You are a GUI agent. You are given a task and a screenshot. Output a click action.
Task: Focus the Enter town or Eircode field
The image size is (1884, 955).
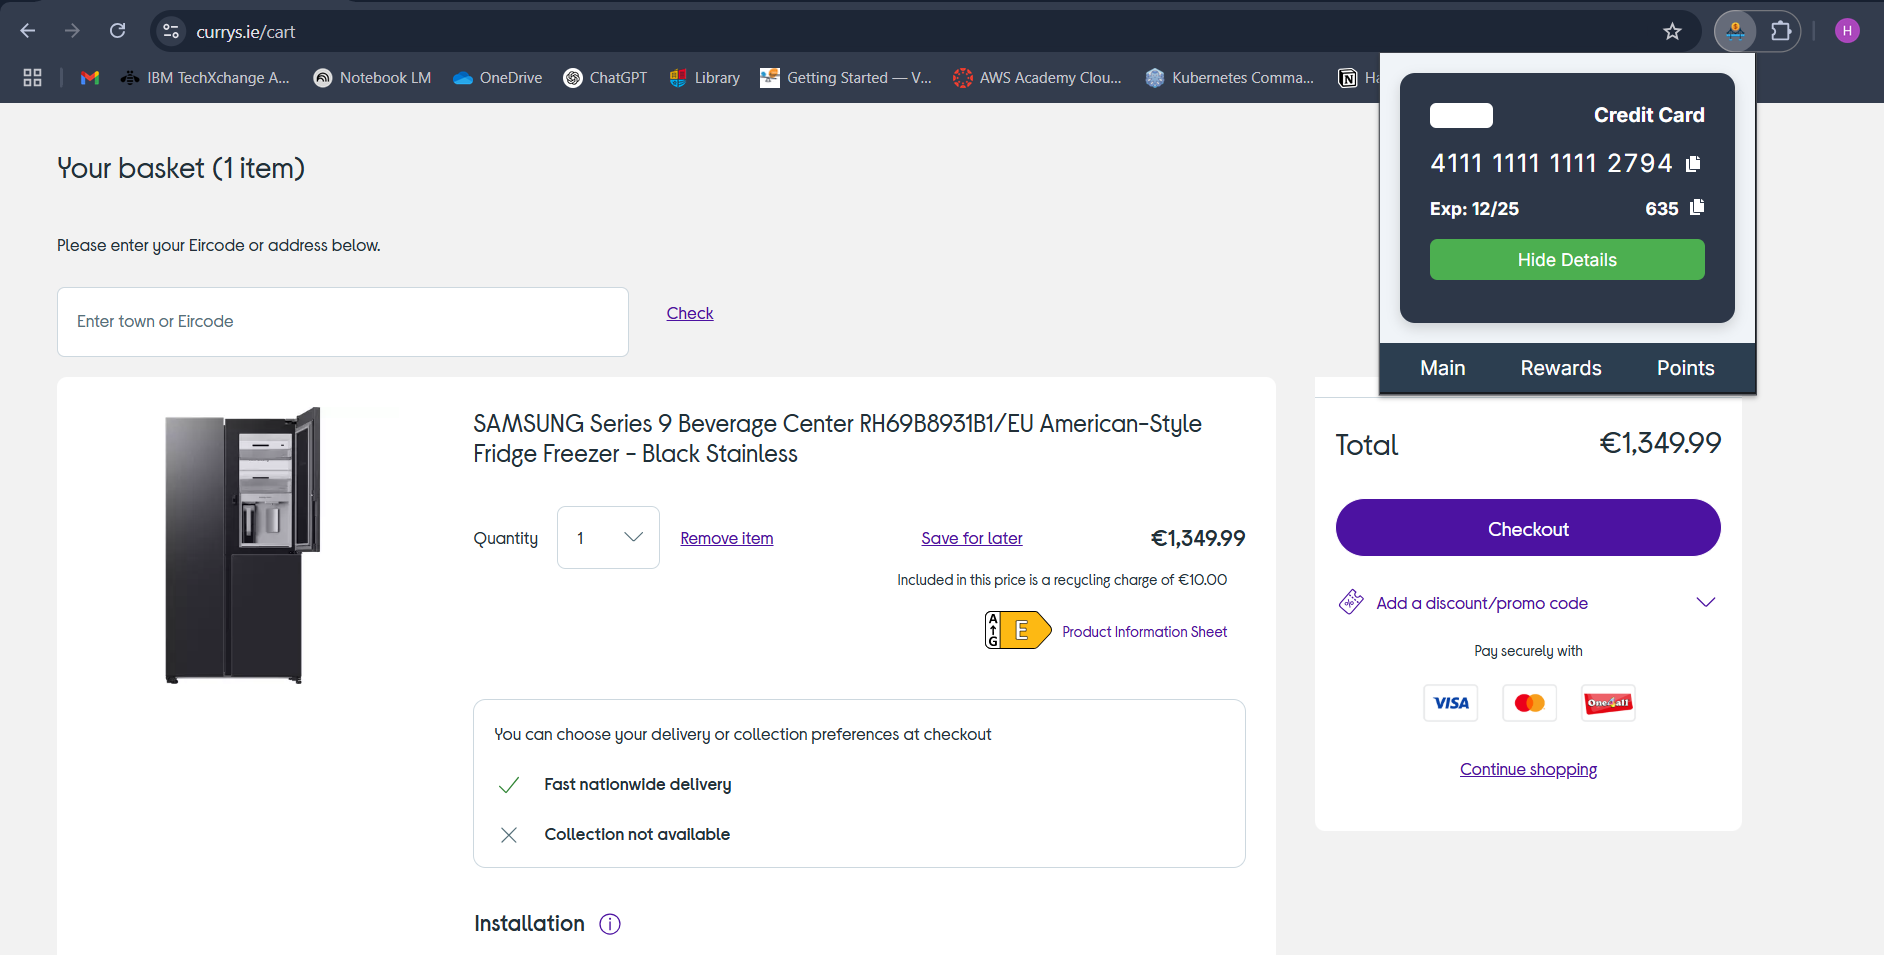tap(343, 322)
